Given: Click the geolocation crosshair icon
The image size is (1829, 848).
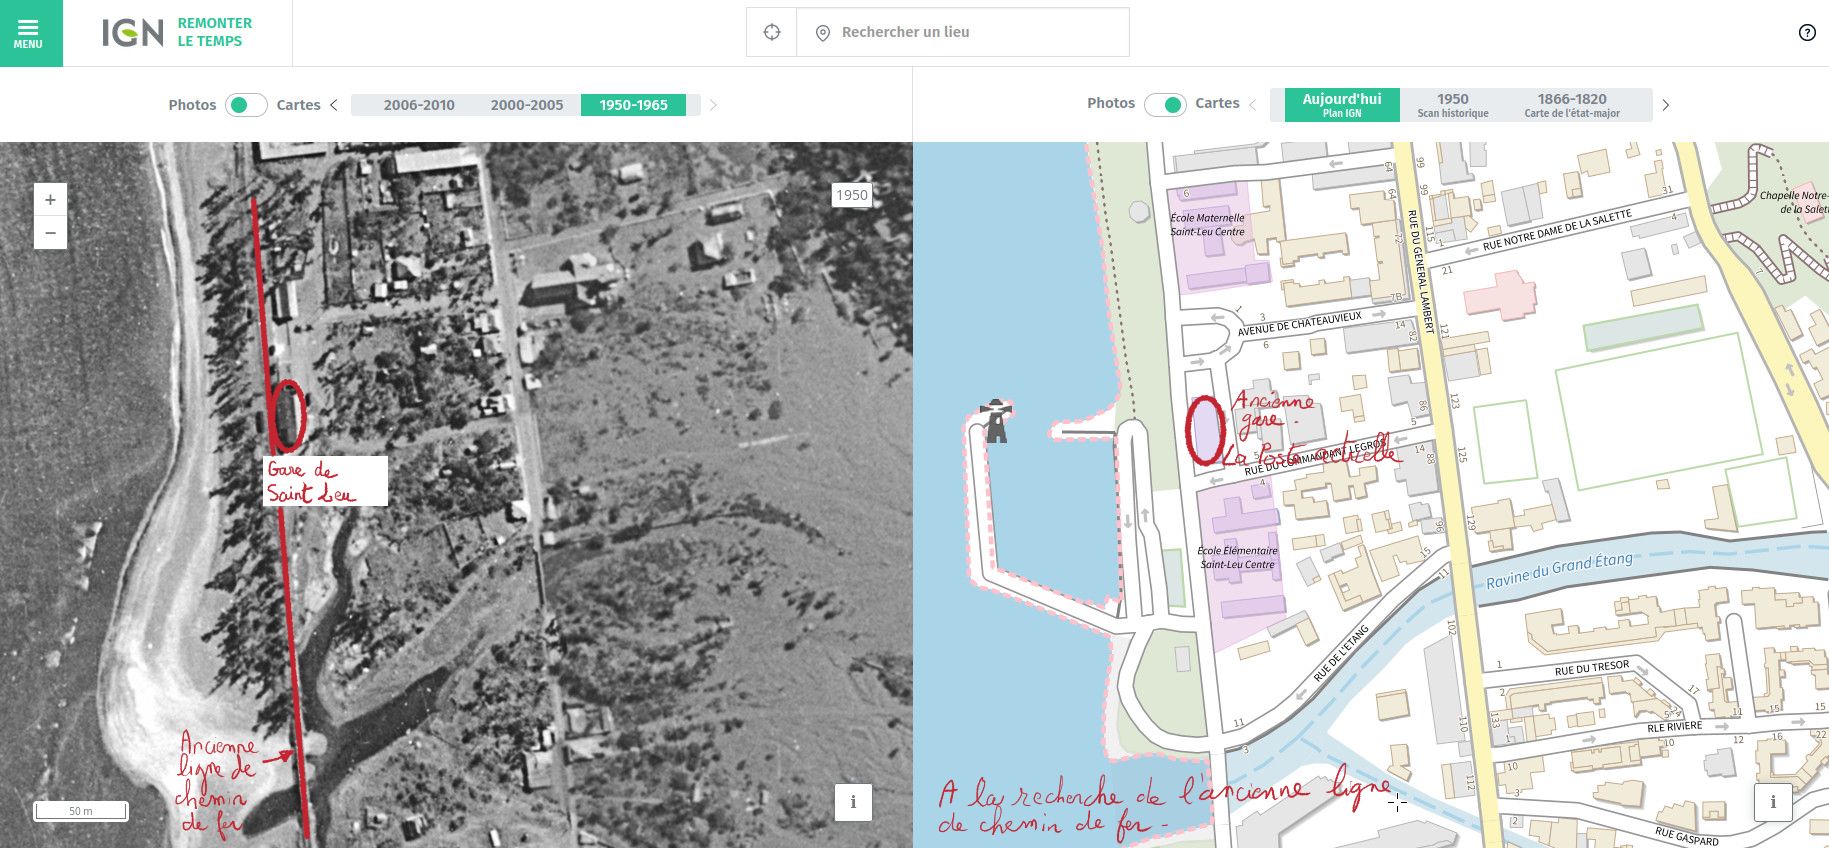Looking at the screenshot, I should 771,32.
